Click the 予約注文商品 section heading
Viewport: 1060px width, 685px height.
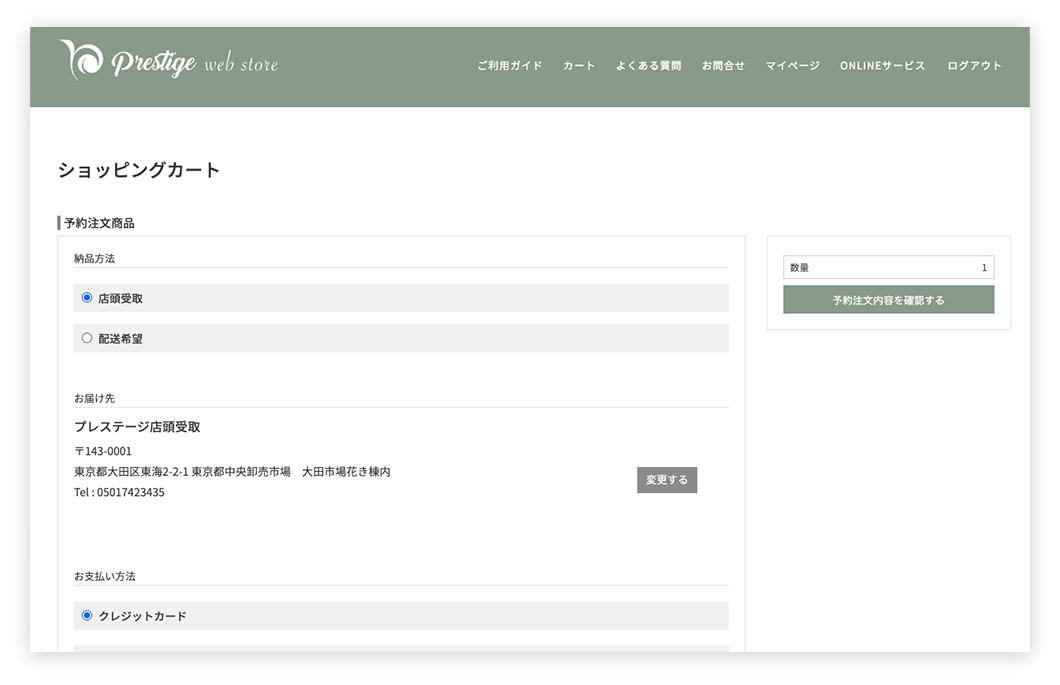99,223
